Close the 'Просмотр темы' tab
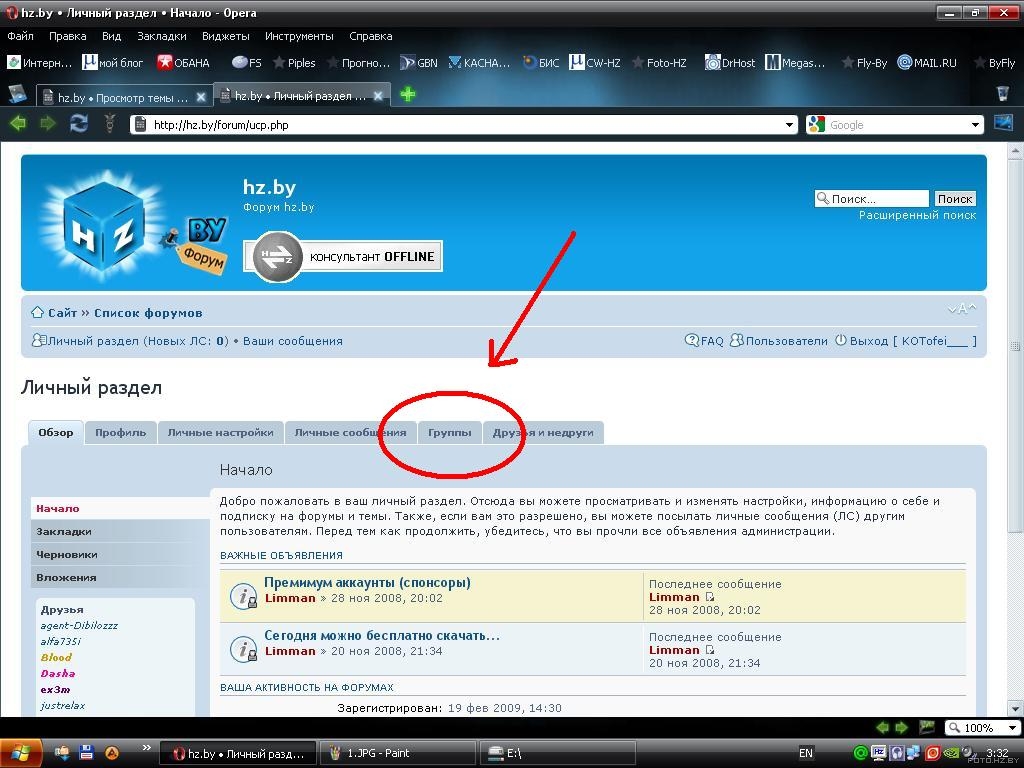The image size is (1024, 768). [x=201, y=97]
